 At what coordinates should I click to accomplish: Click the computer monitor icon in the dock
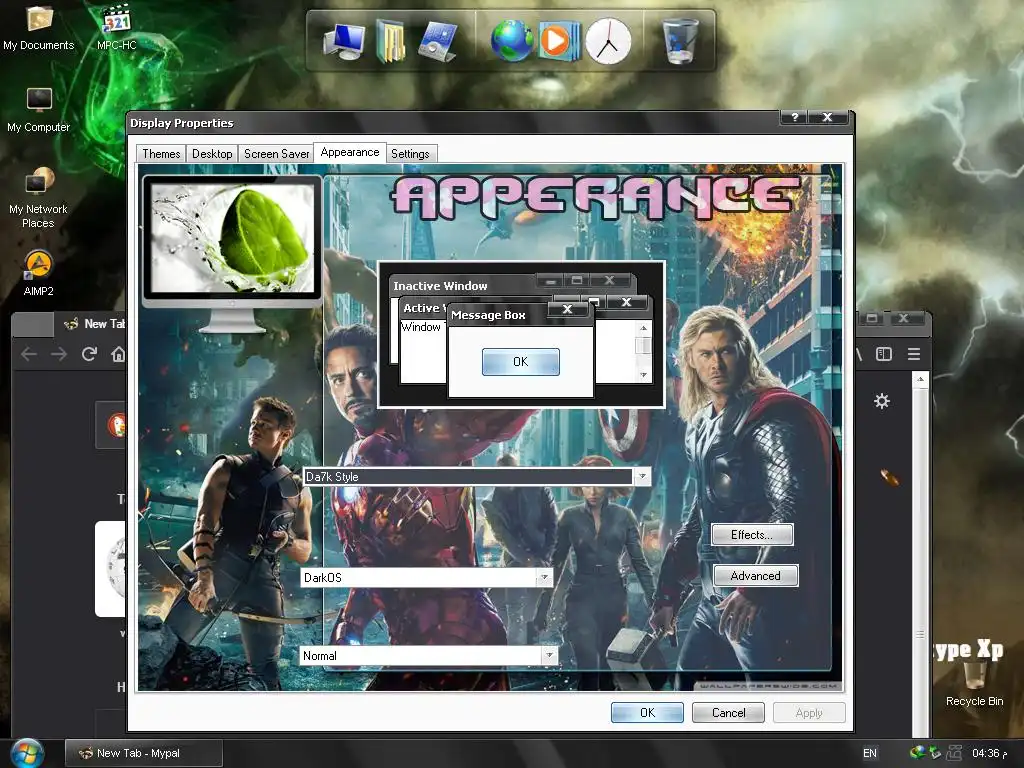(x=345, y=42)
